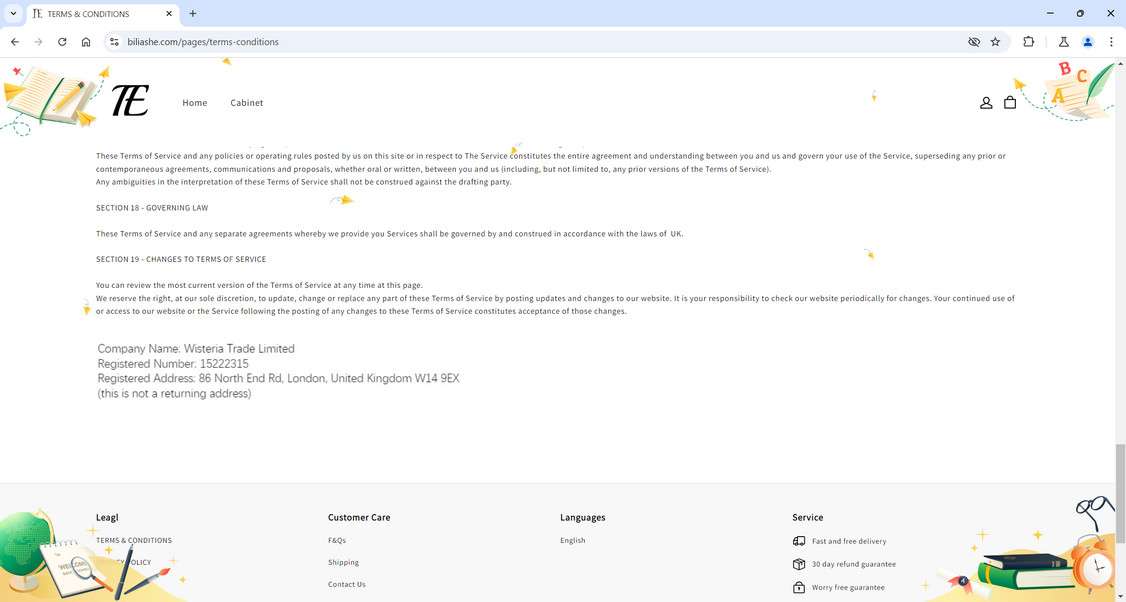The width and height of the screenshot is (1126, 602).
Task: Bookmark this page with the star icon
Action: click(995, 42)
